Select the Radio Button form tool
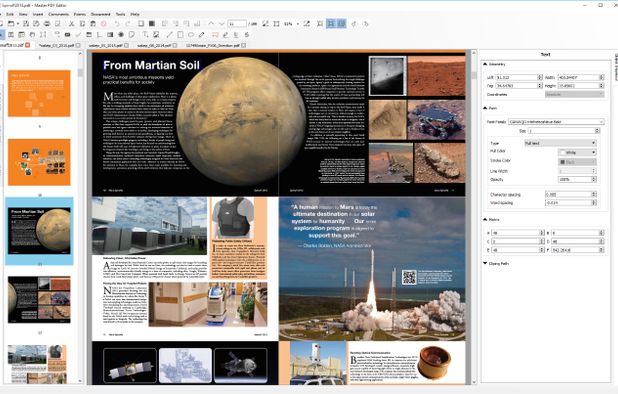This screenshot has width=618, height=394. [121, 35]
